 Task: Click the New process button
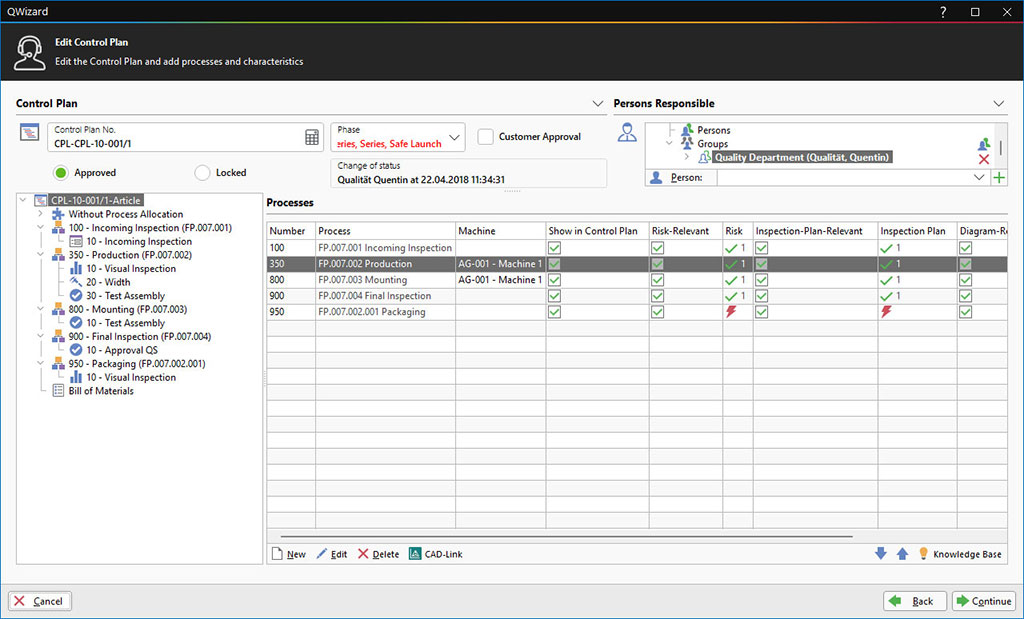tap(289, 554)
